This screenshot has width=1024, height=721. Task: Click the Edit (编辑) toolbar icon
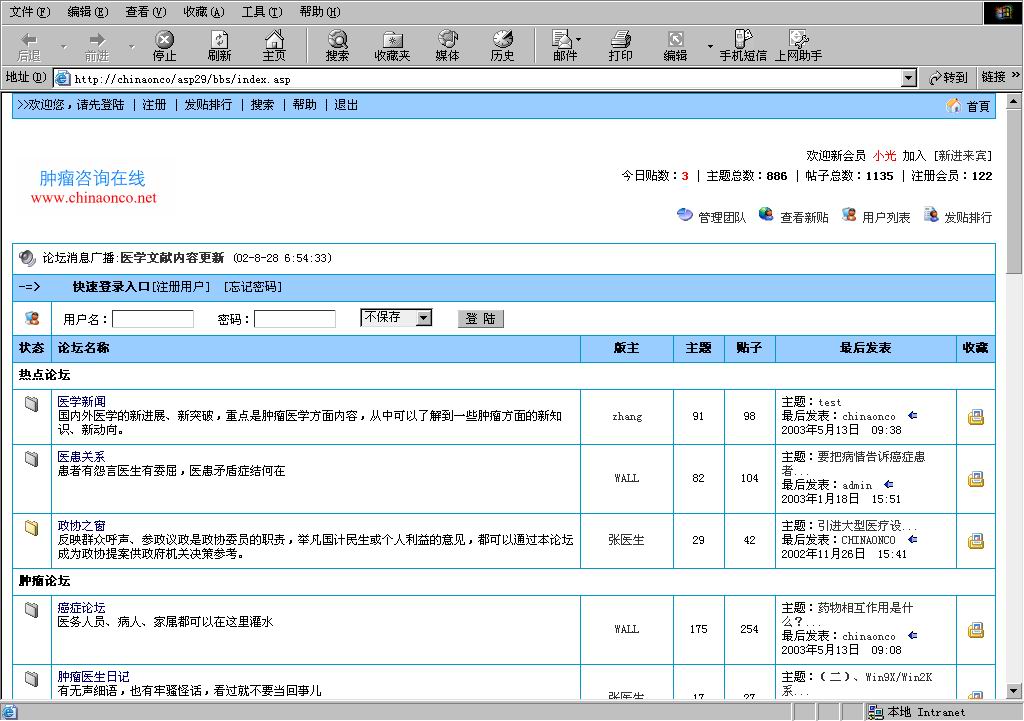coord(675,46)
